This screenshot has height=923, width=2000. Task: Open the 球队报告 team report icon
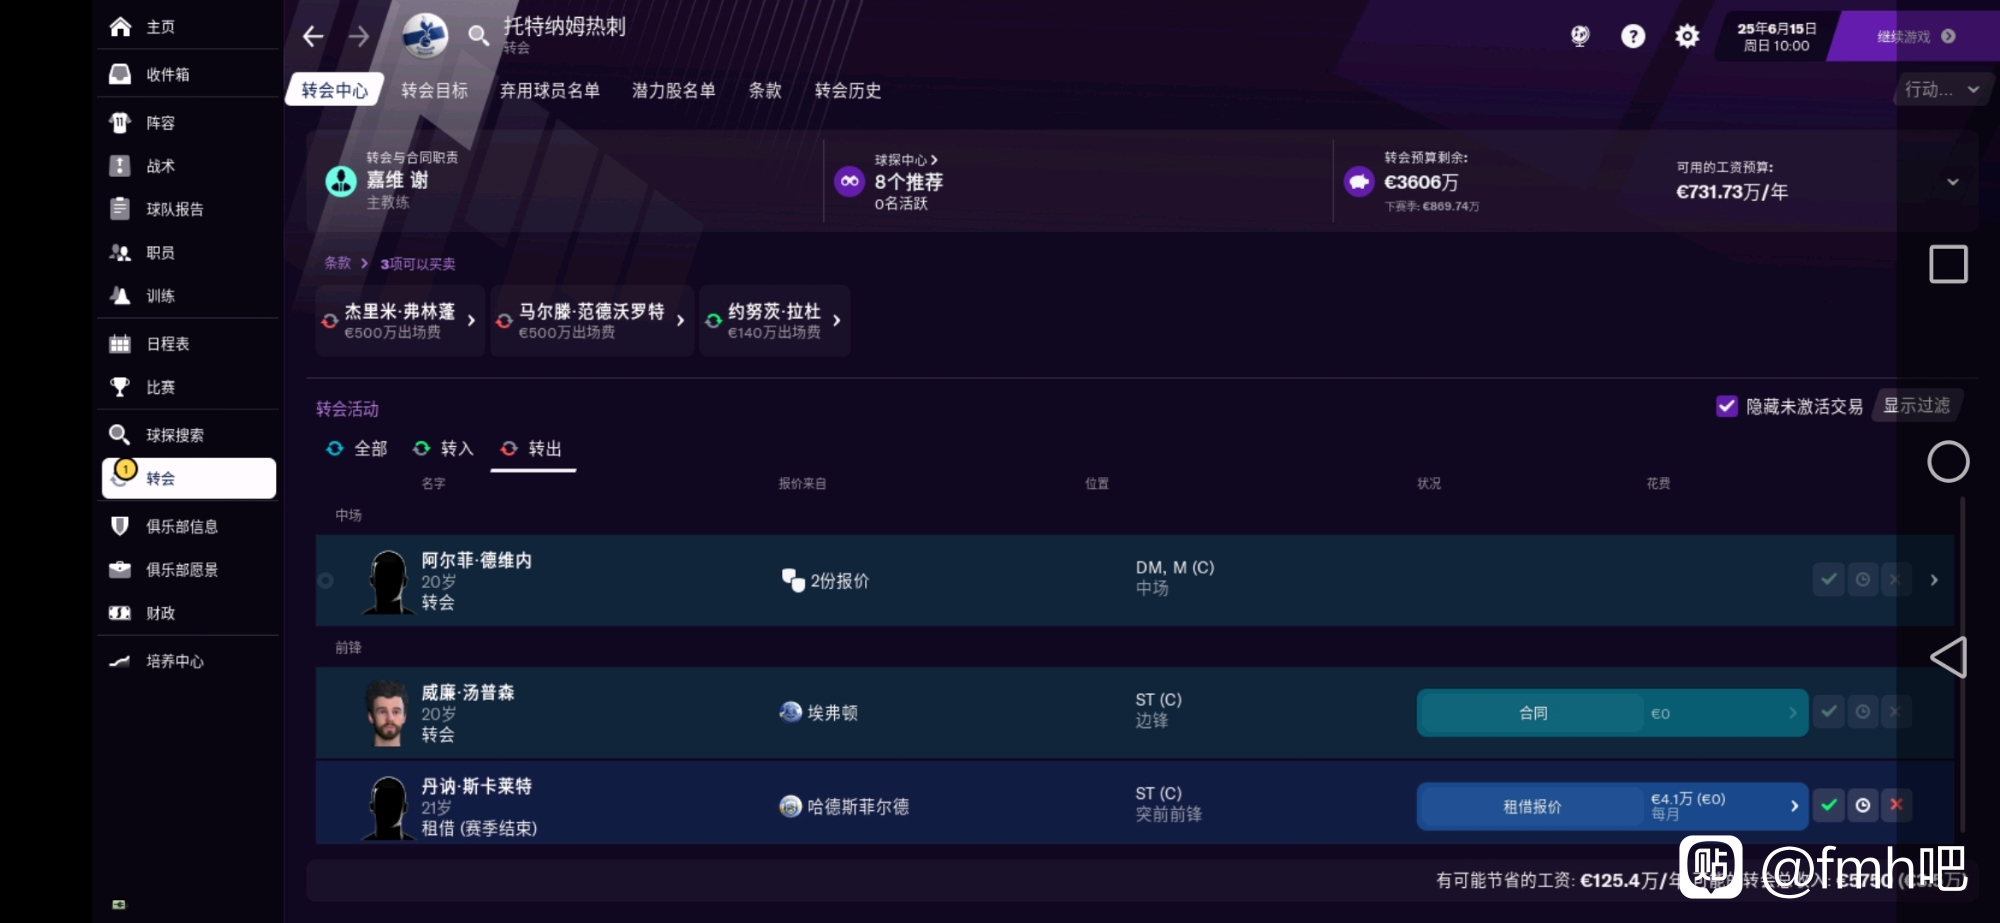click(x=120, y=209)
